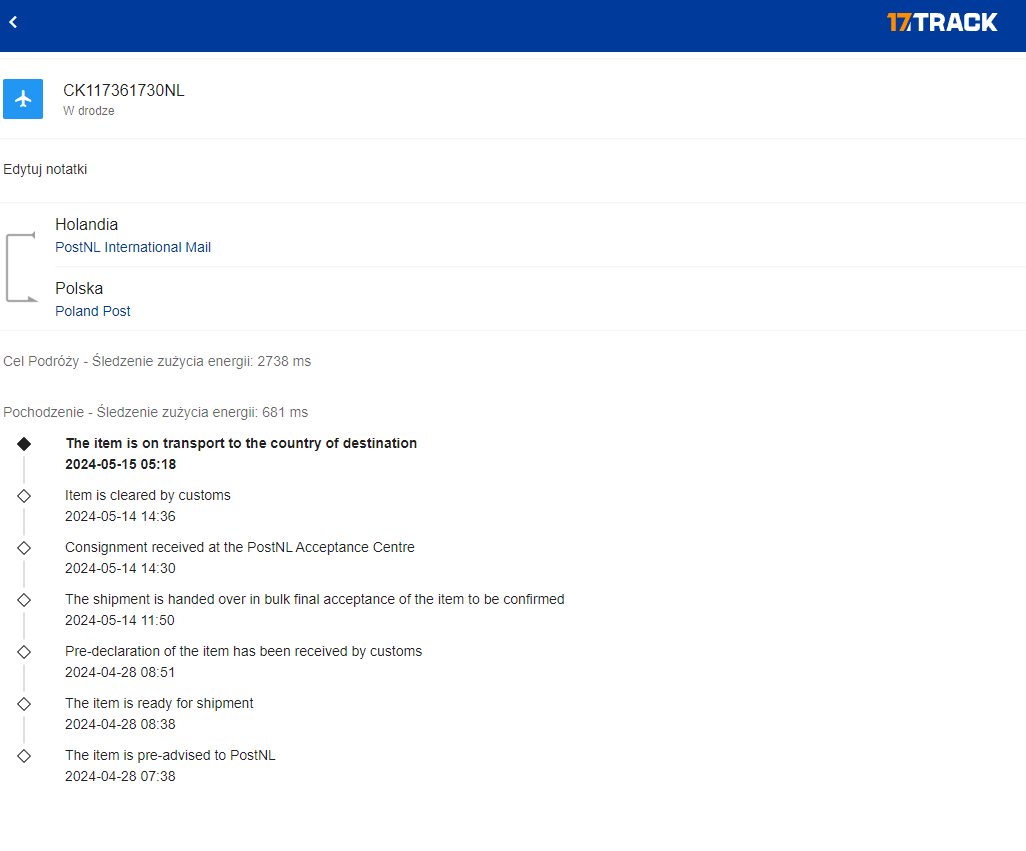The height and width of the screenshot is (851, 1026).
Task: Select the text 'Item is cleared by customs'
Action: (148, 495)
